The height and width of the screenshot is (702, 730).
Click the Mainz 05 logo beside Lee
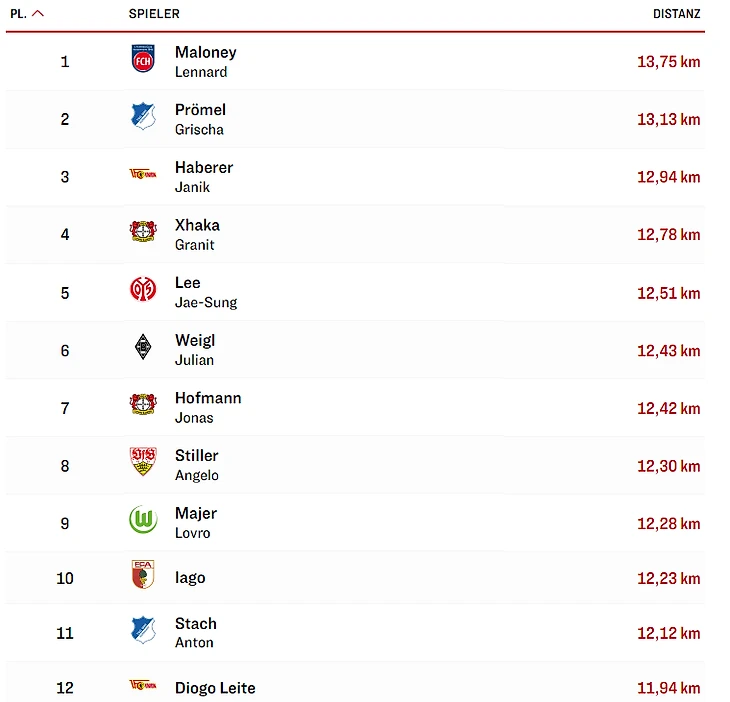(143, 291)
